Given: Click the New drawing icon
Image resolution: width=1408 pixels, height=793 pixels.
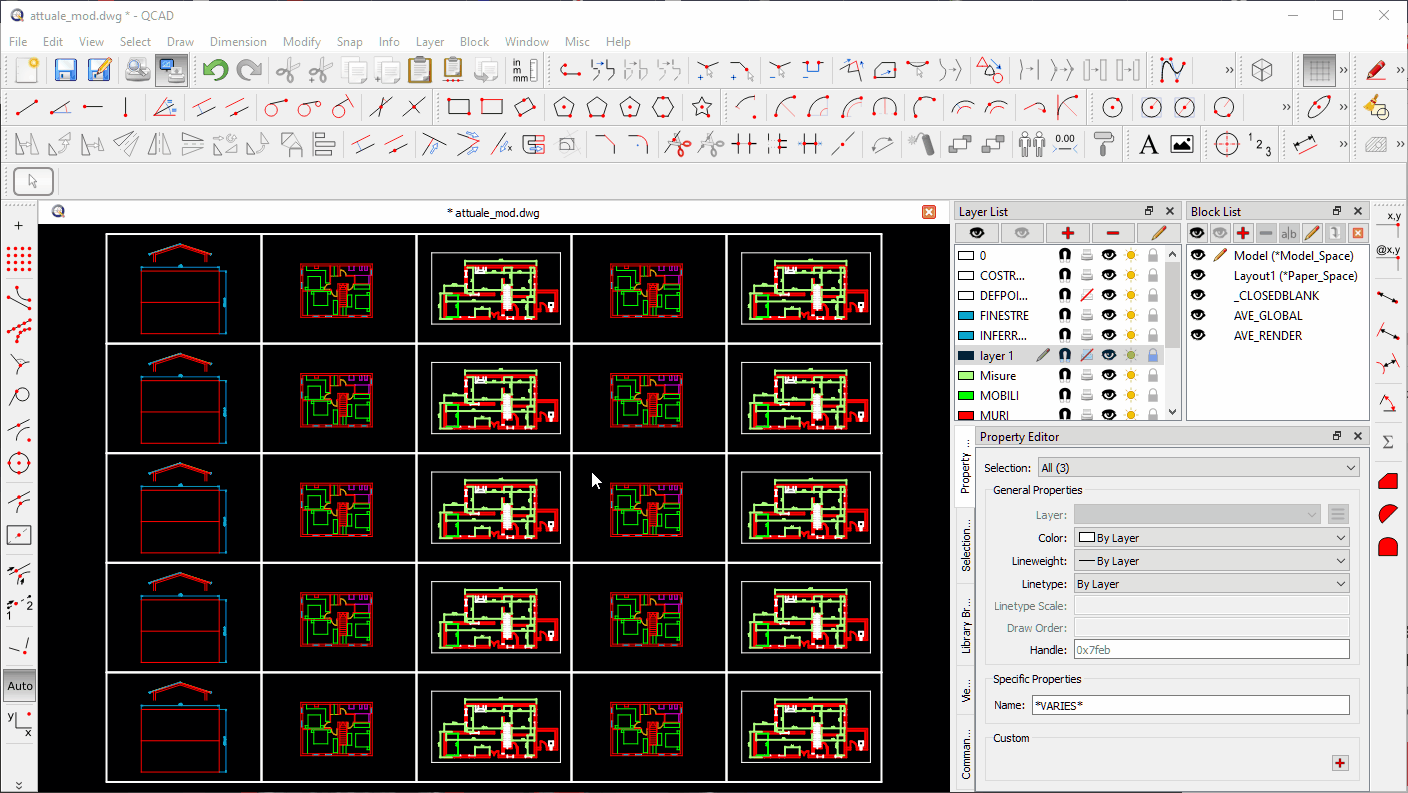Looking at the screenshot, I should tap(27, 70).
